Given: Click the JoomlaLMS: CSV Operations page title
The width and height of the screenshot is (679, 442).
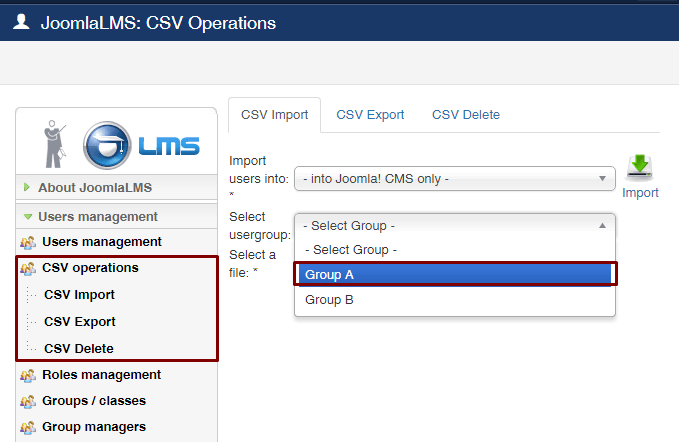Looking at the screenshot, I should [158, 23].
